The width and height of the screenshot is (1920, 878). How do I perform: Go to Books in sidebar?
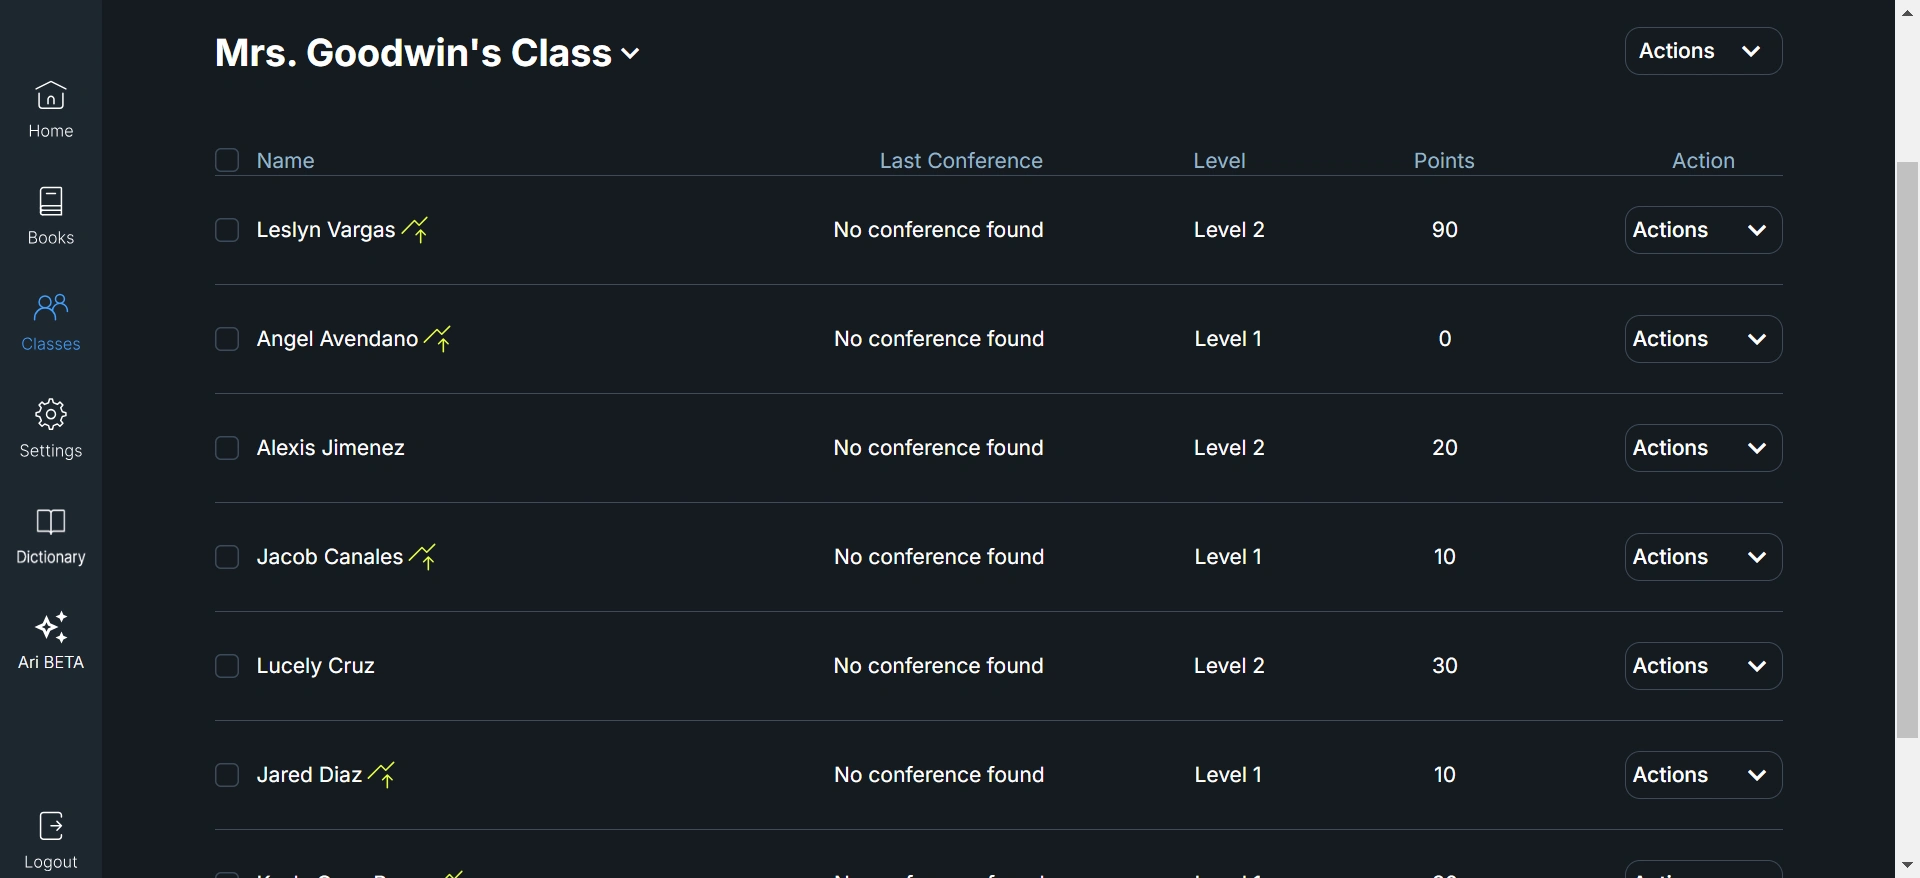click(x=51, y=203)
